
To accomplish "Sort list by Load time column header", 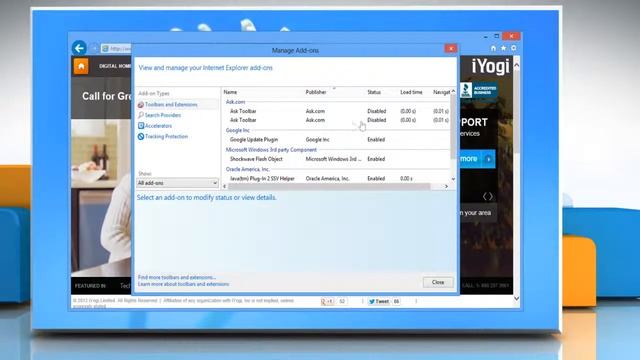I will 411,92.
